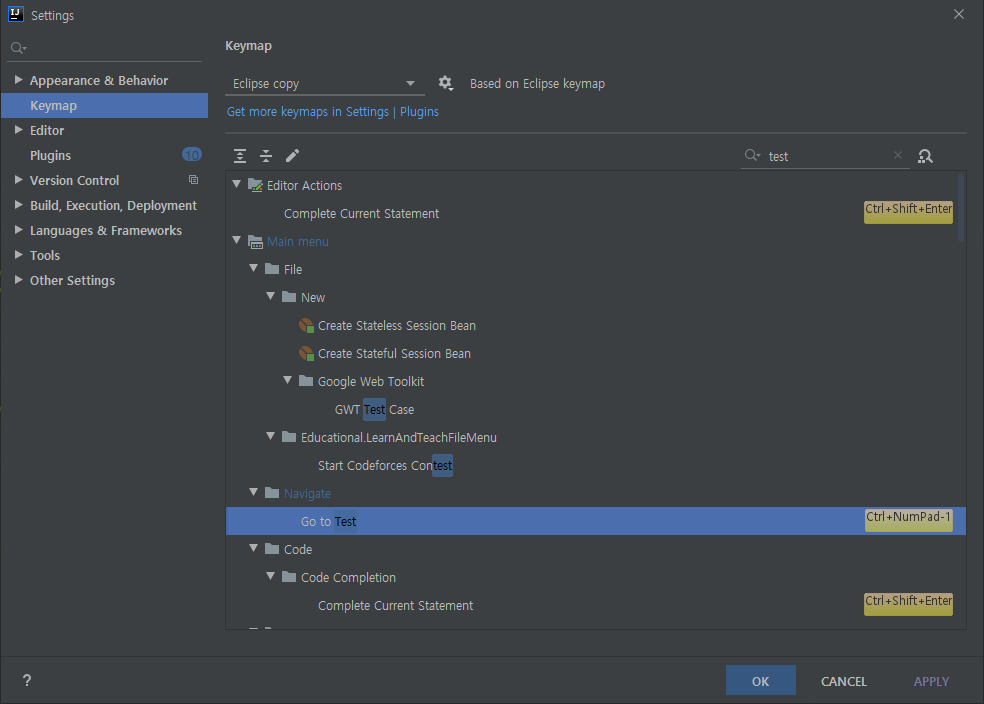Close the Settings dialog
This screenshot has width=984, height=704.
958,14
